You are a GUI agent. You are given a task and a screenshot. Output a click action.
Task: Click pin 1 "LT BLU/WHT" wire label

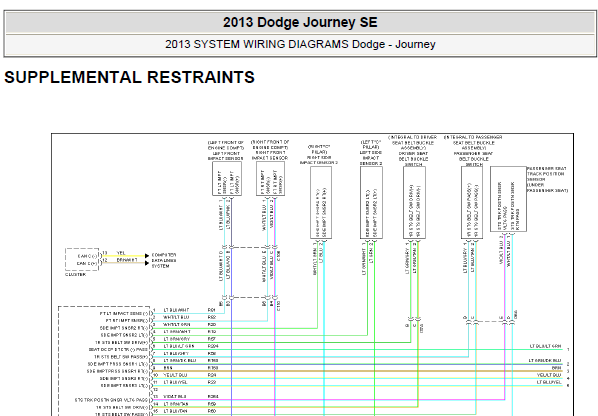tap(176, 310)
